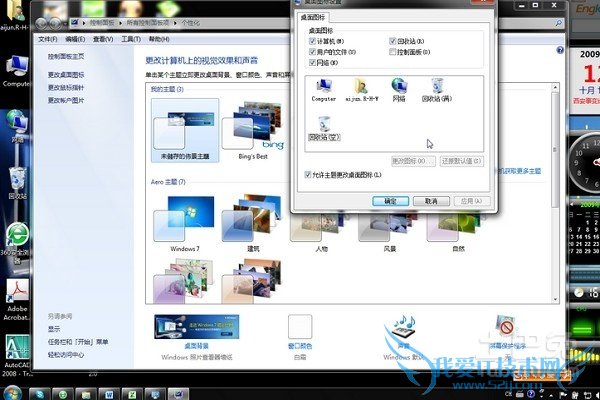Open the 显示 link under See also
This screenshot has height=400, width=600.
click(54, 329)
